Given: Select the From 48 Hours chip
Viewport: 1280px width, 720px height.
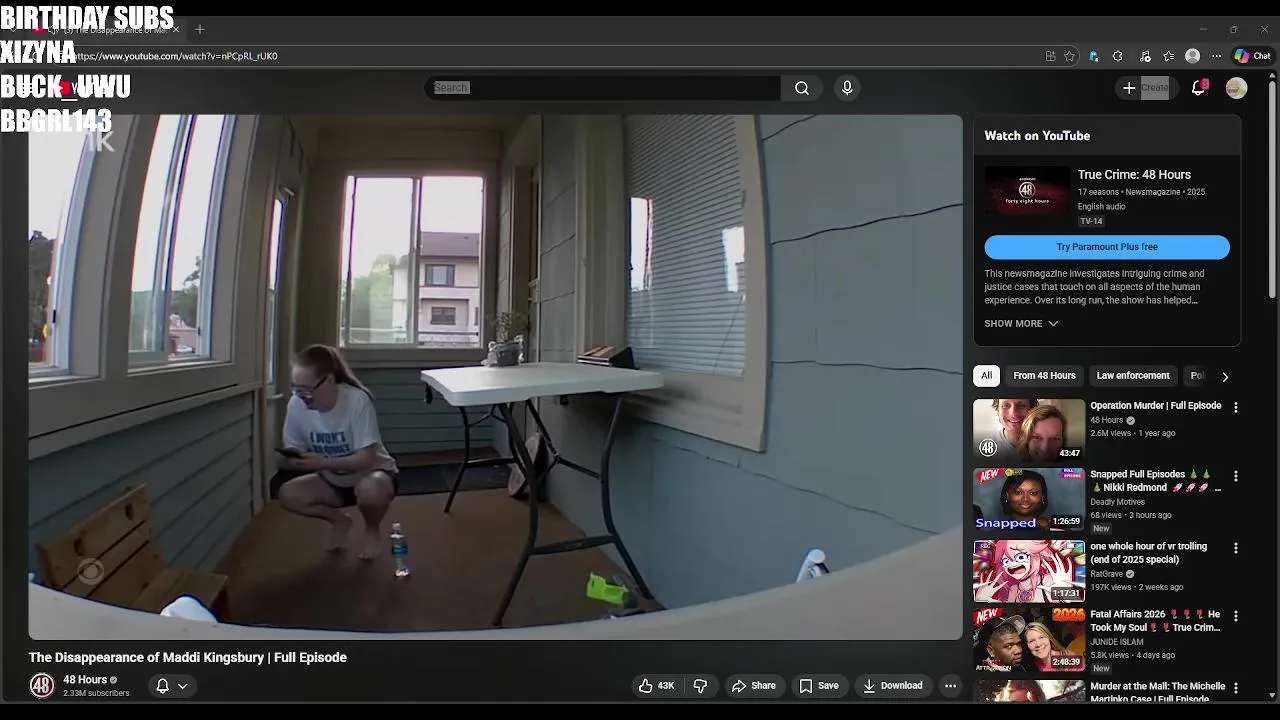Looking at the screenshot, I should [x=1044, y=376].
